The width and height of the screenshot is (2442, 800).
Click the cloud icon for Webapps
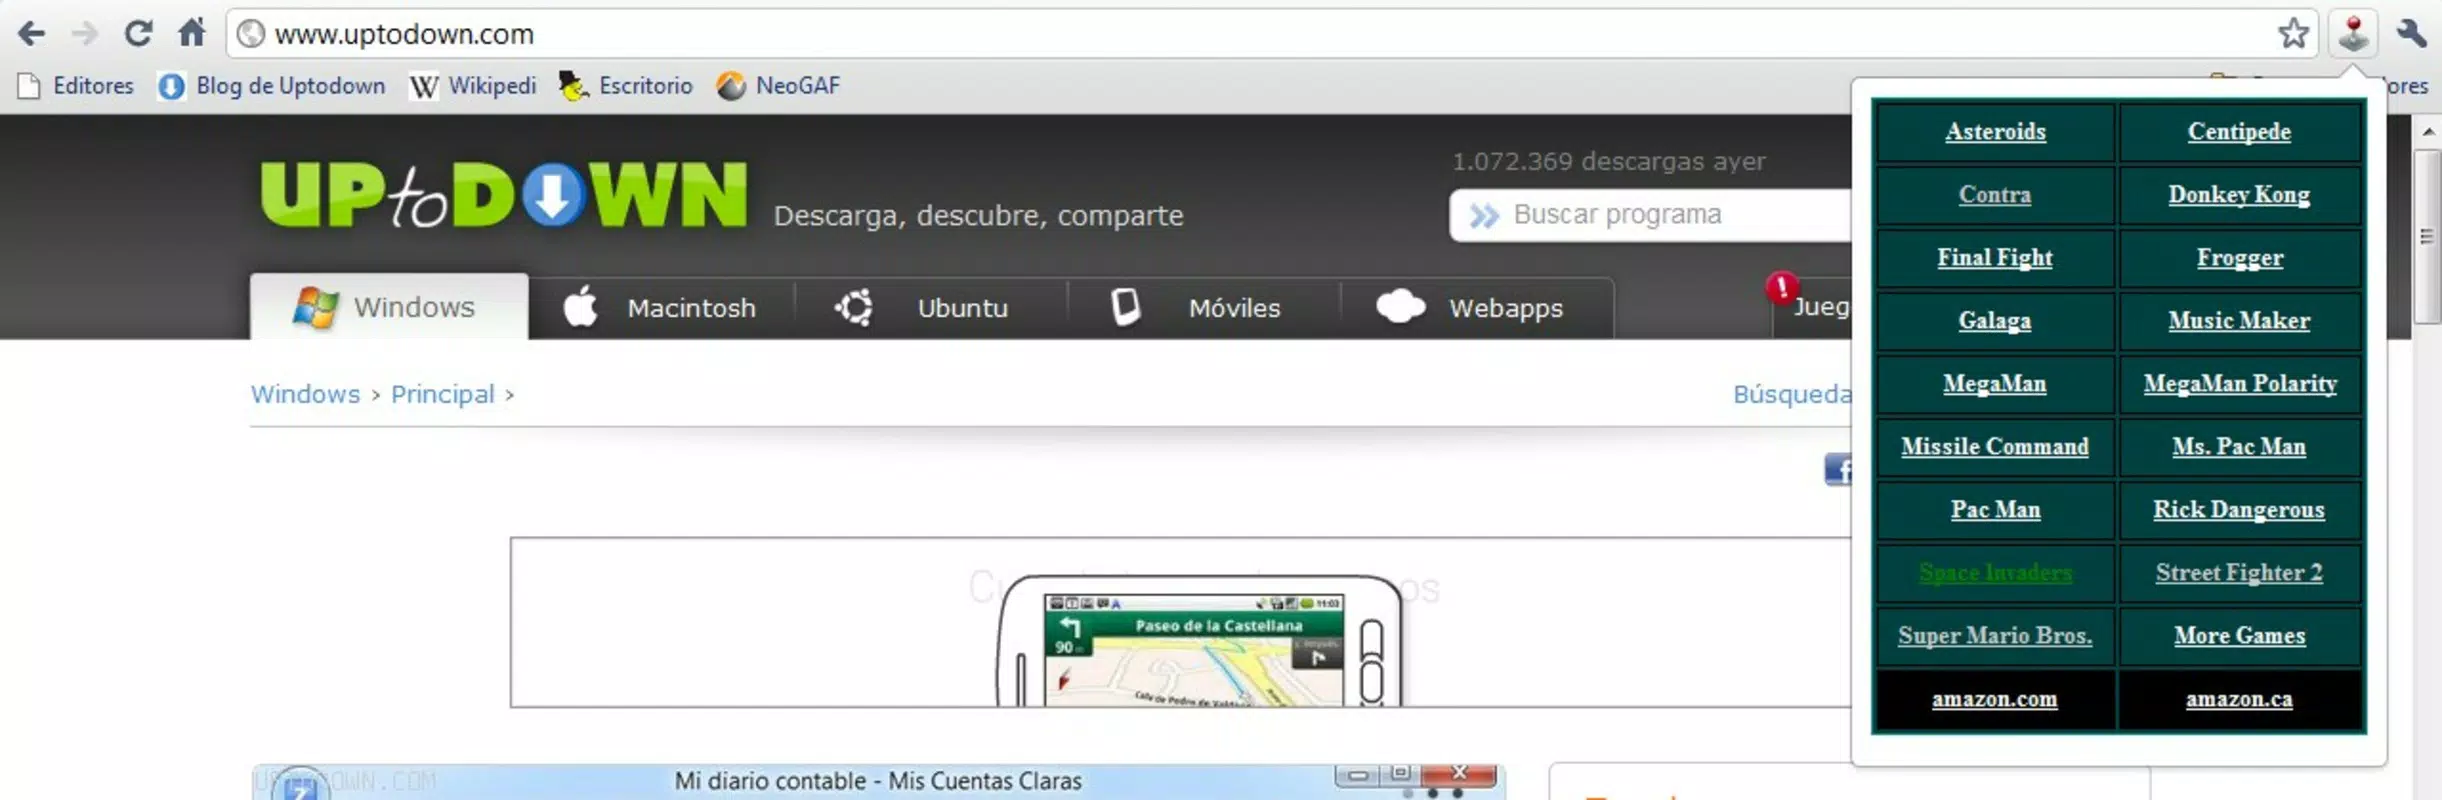pyautogui.click(x=1401, y=306)
